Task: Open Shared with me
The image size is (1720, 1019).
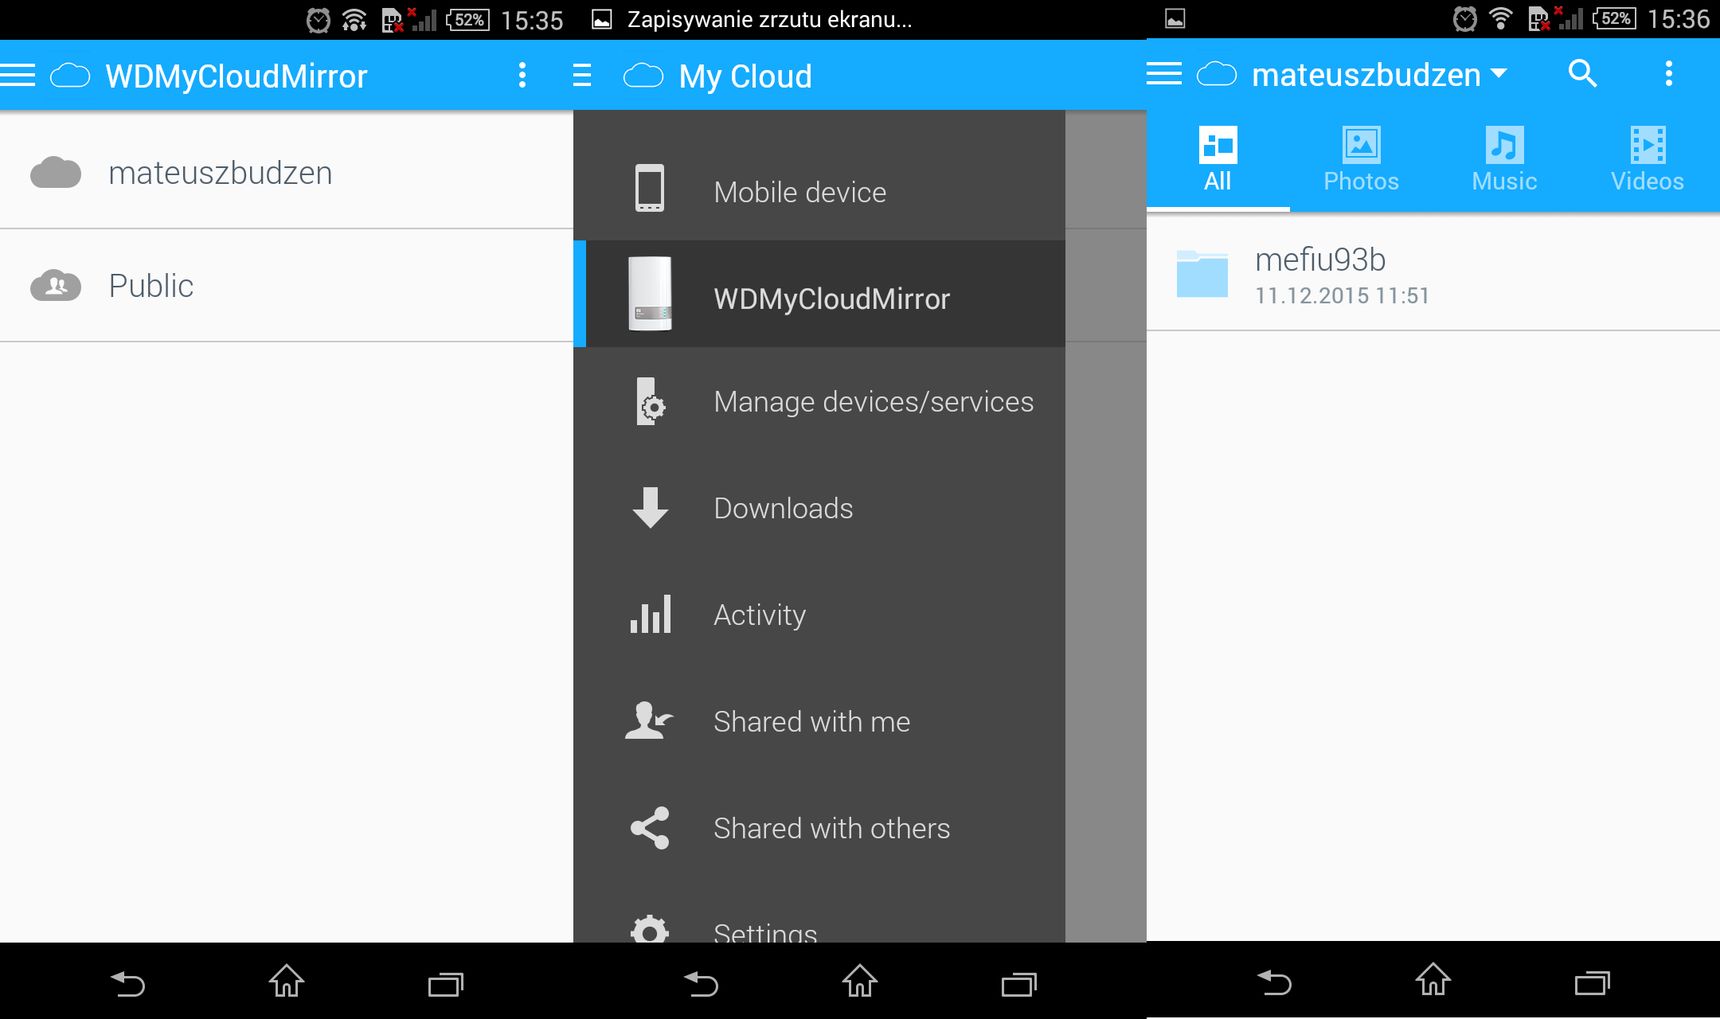Action: pyautogui.click(x=819, y=721)
